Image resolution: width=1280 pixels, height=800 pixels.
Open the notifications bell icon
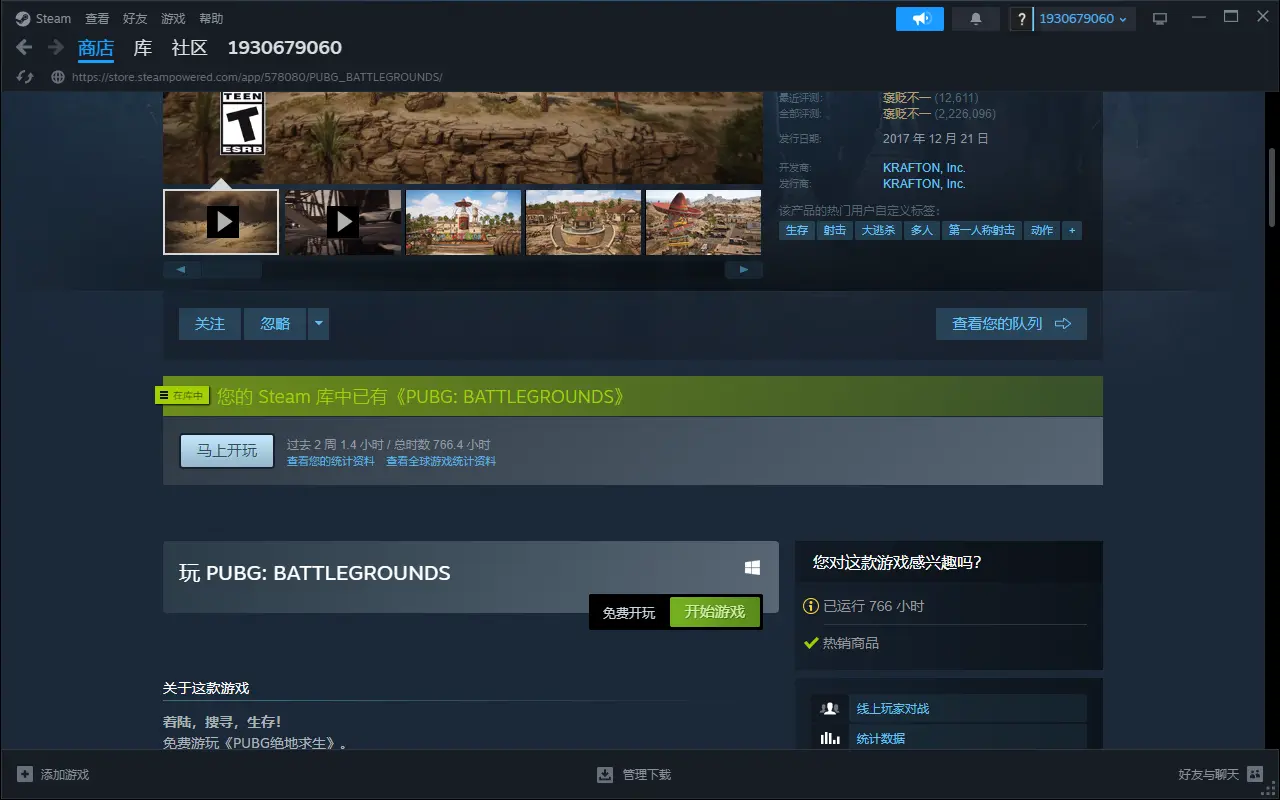pyautogui.click(x=976, y=19)
